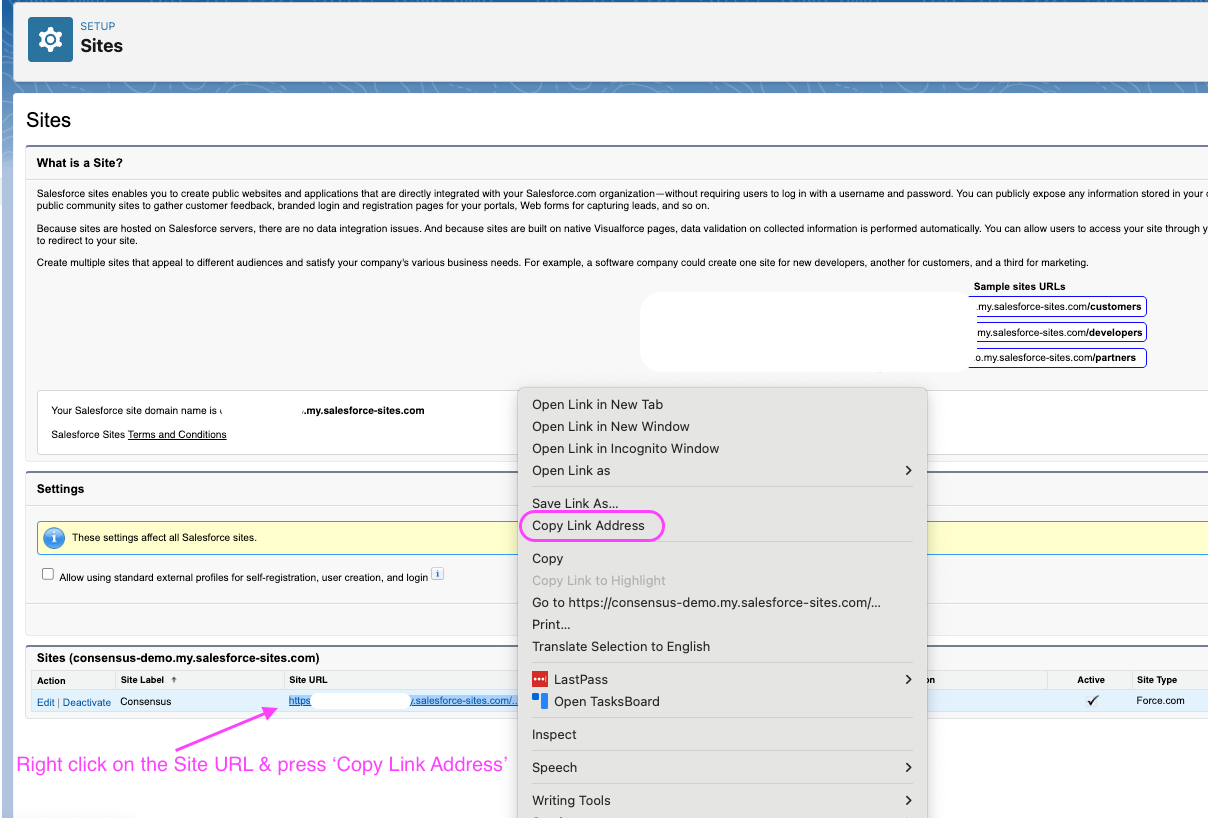This screenshot has height=818, width=1208.
Task: Click the Site URL column header
Action: coord(308,680)
